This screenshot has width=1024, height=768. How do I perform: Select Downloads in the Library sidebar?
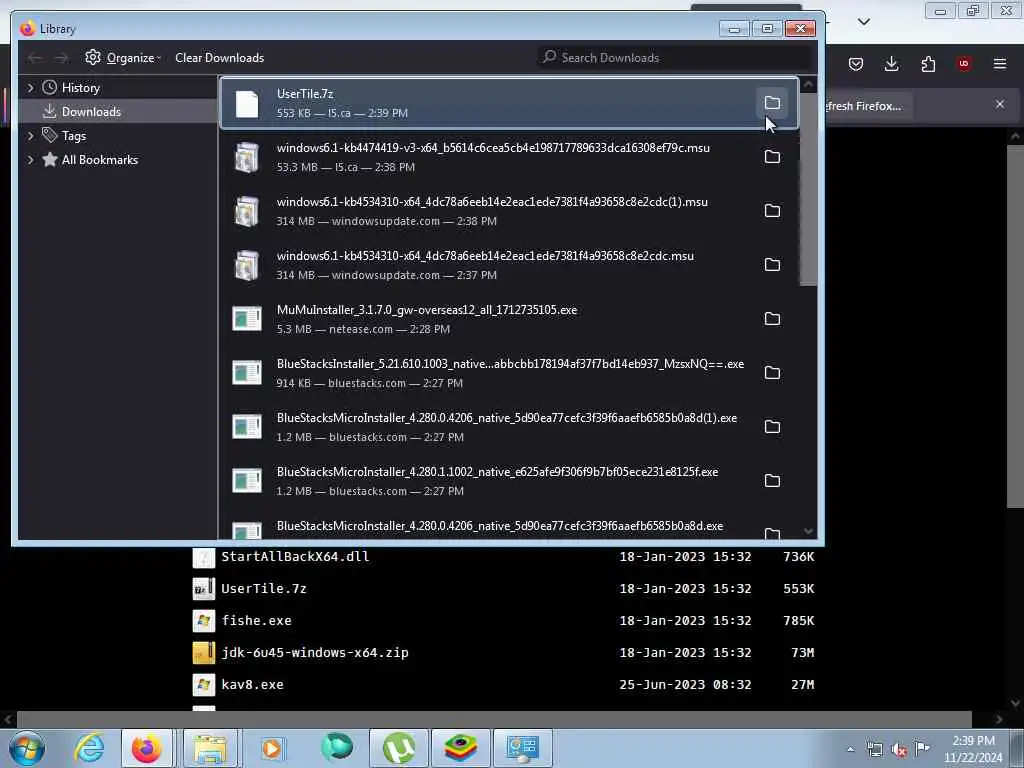[x=118, y=112]
